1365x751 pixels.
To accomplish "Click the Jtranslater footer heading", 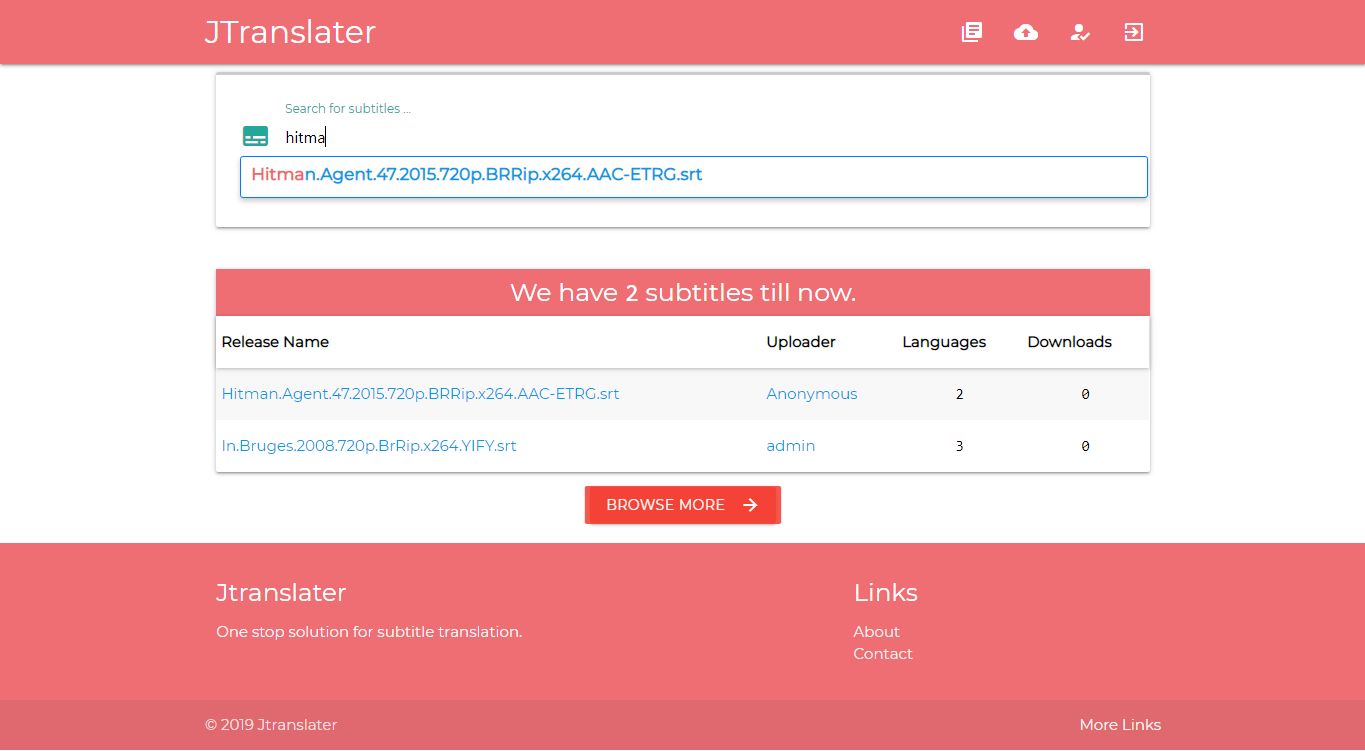I will pos(281,593).
